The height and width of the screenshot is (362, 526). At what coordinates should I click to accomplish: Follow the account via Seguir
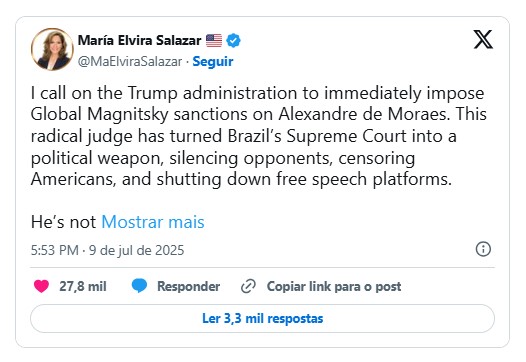tap(213, 61)
